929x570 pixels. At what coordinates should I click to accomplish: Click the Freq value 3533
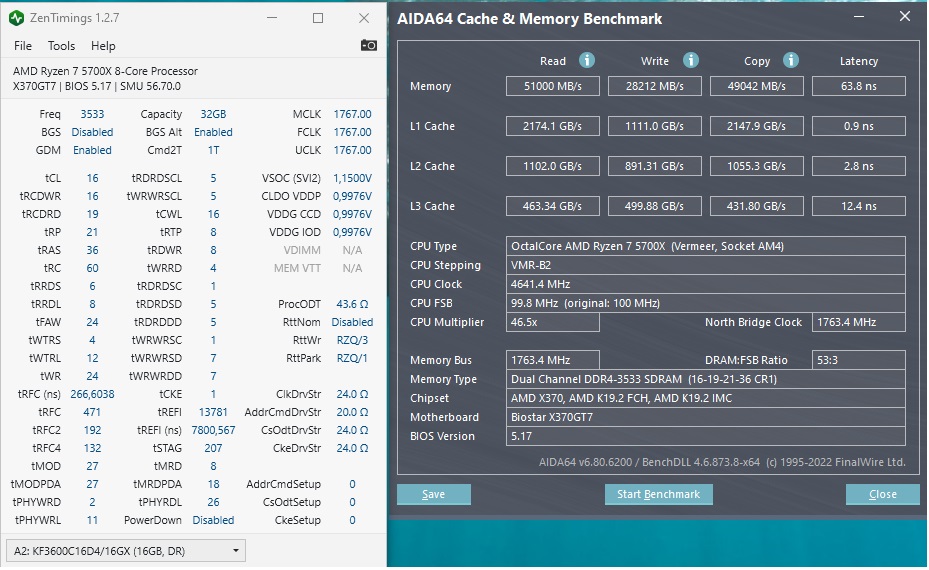tap(92, 114)
